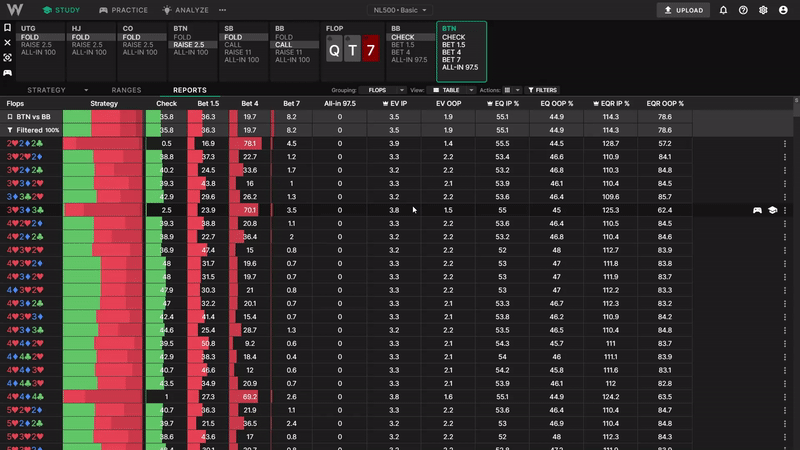Viewport: 800px width, 450px height.
Task: Sort by EQR OOP % column header
Action: [665, 103]
